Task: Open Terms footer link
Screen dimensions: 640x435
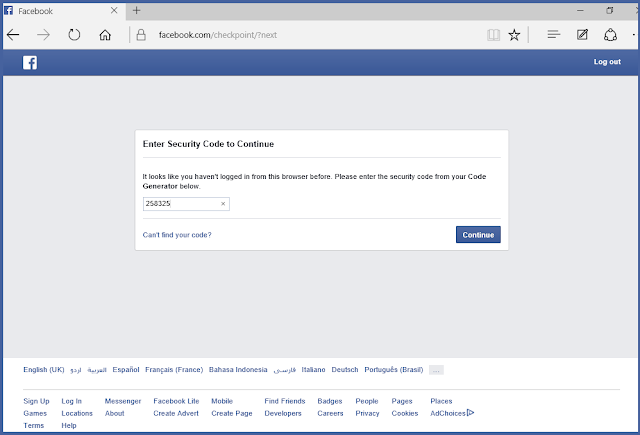Action: 33,426
